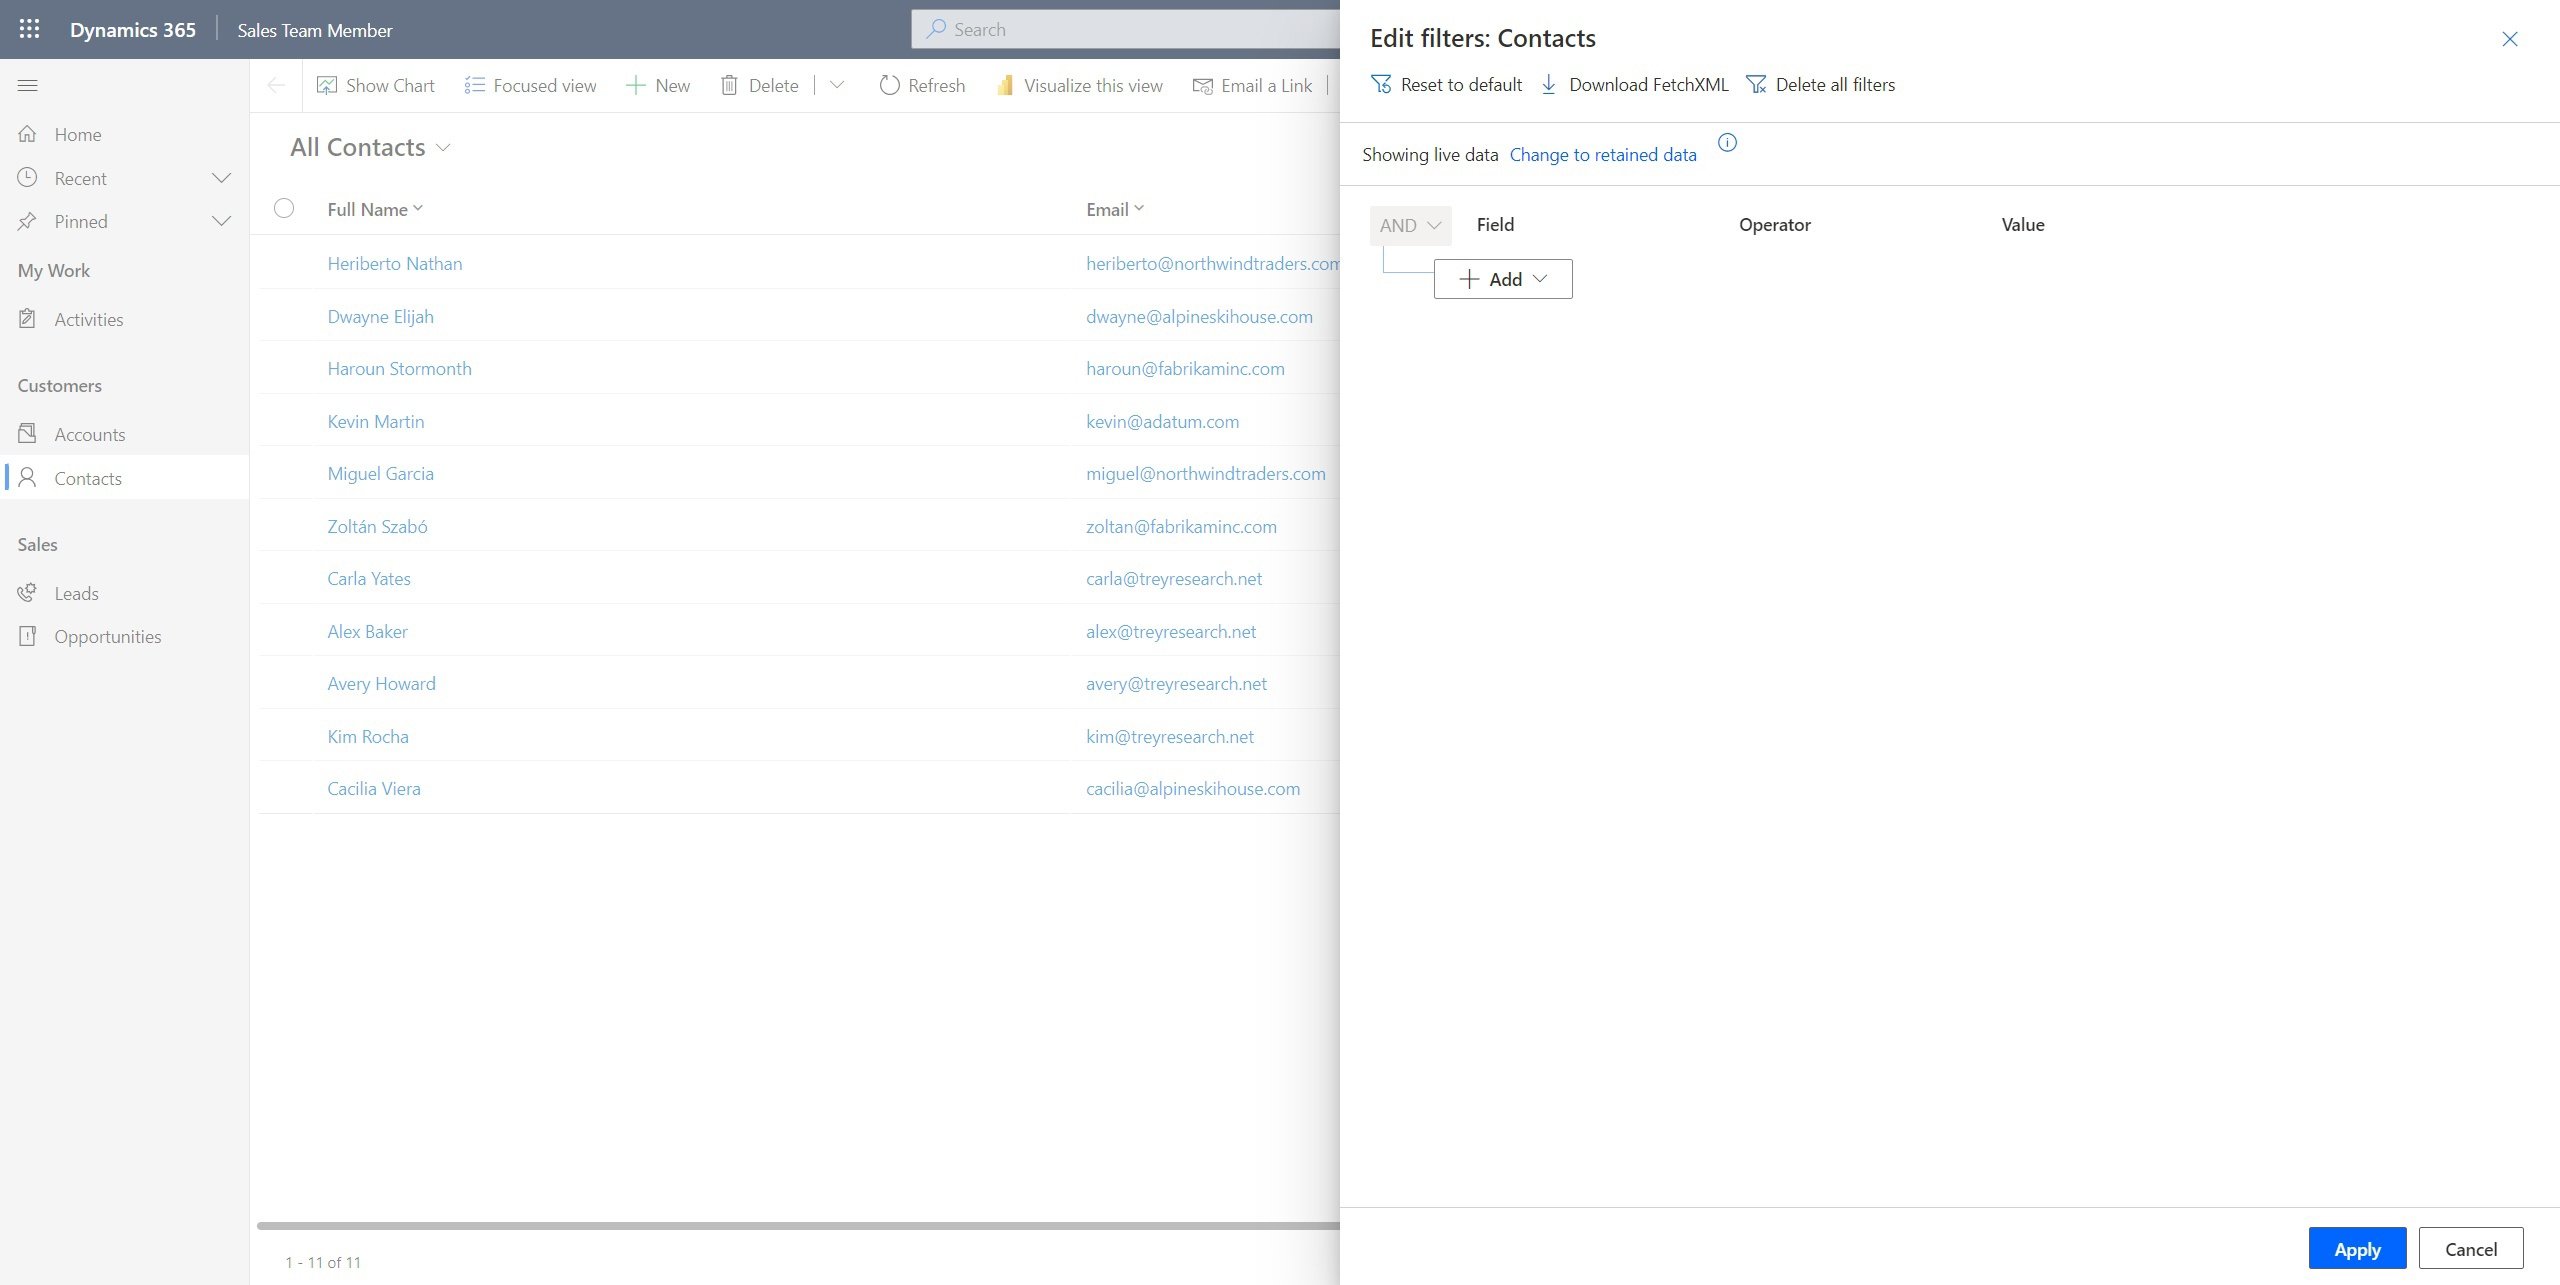Open contact Avery Howard
This screenshot has width=2560, height=1285.
pos(382,684)
